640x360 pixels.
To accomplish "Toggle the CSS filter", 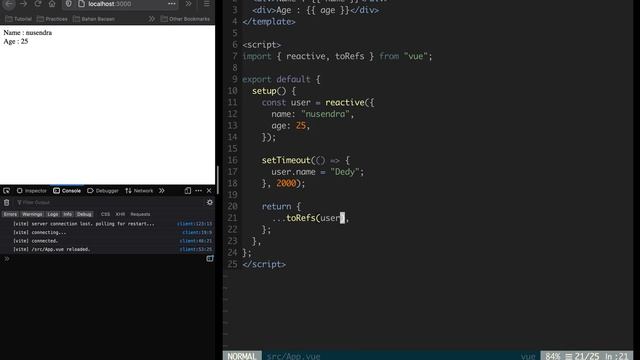I will tap(105, 214).
